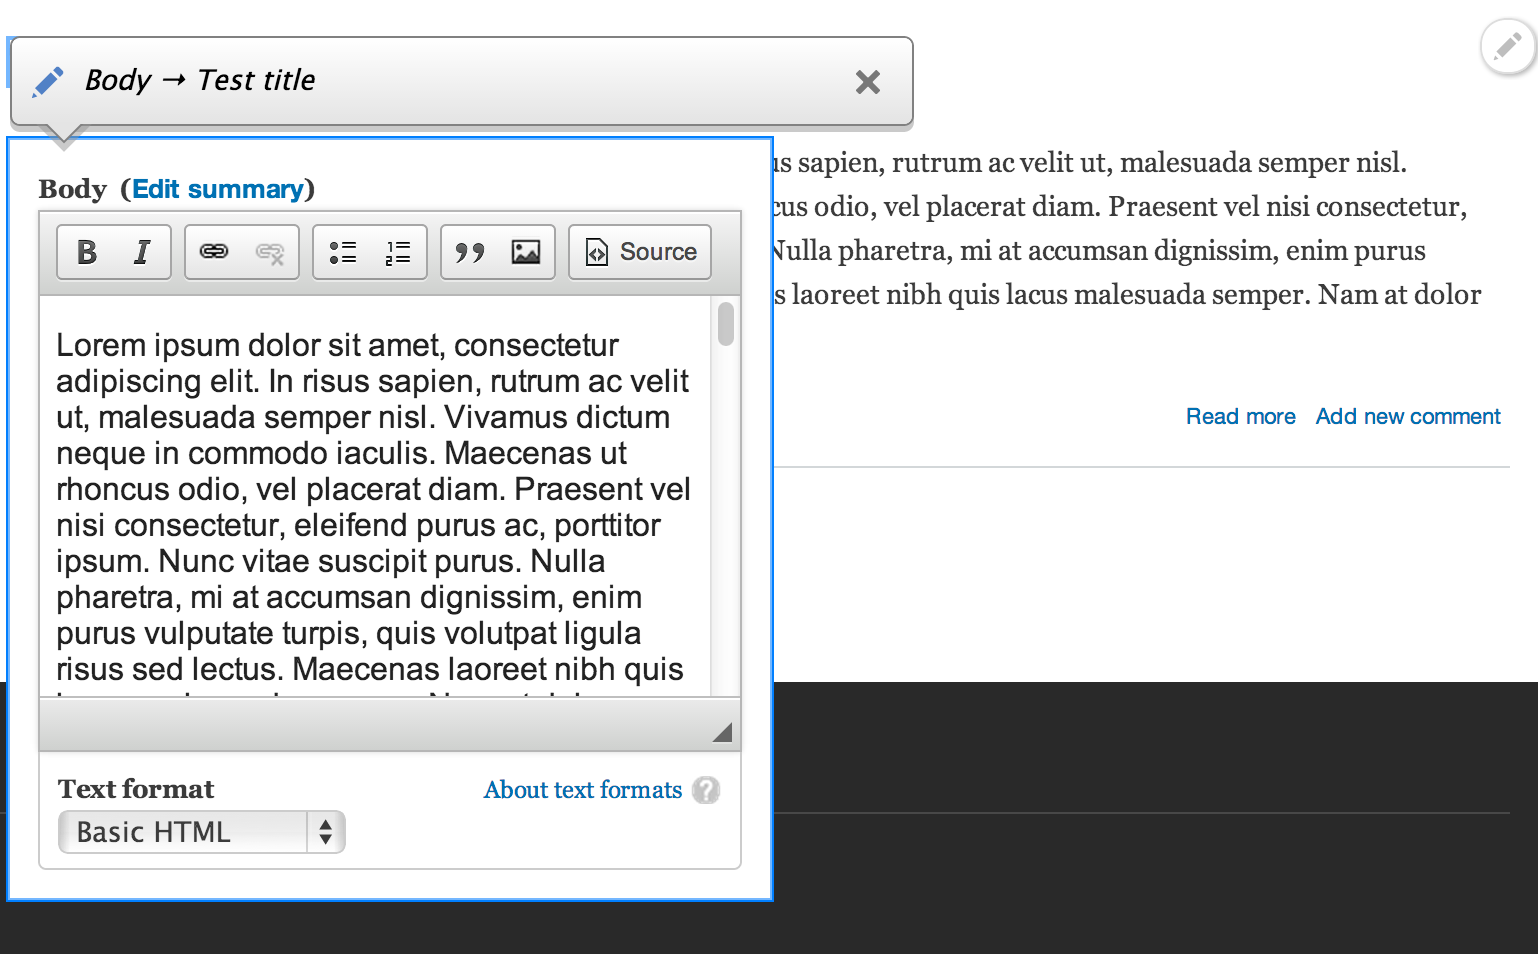1538x954 pixels.
Task: Open the Text format selector showing Basic HTML
Action: (x=200, y=831)
